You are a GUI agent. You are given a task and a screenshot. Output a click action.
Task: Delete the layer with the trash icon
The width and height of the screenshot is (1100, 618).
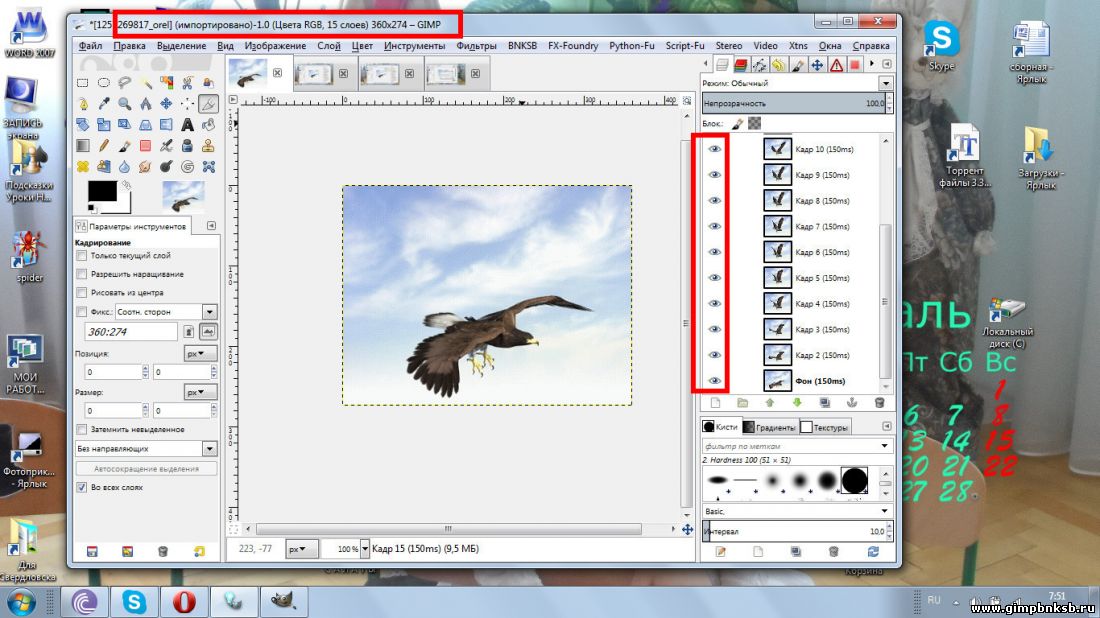tap(879, 402)
